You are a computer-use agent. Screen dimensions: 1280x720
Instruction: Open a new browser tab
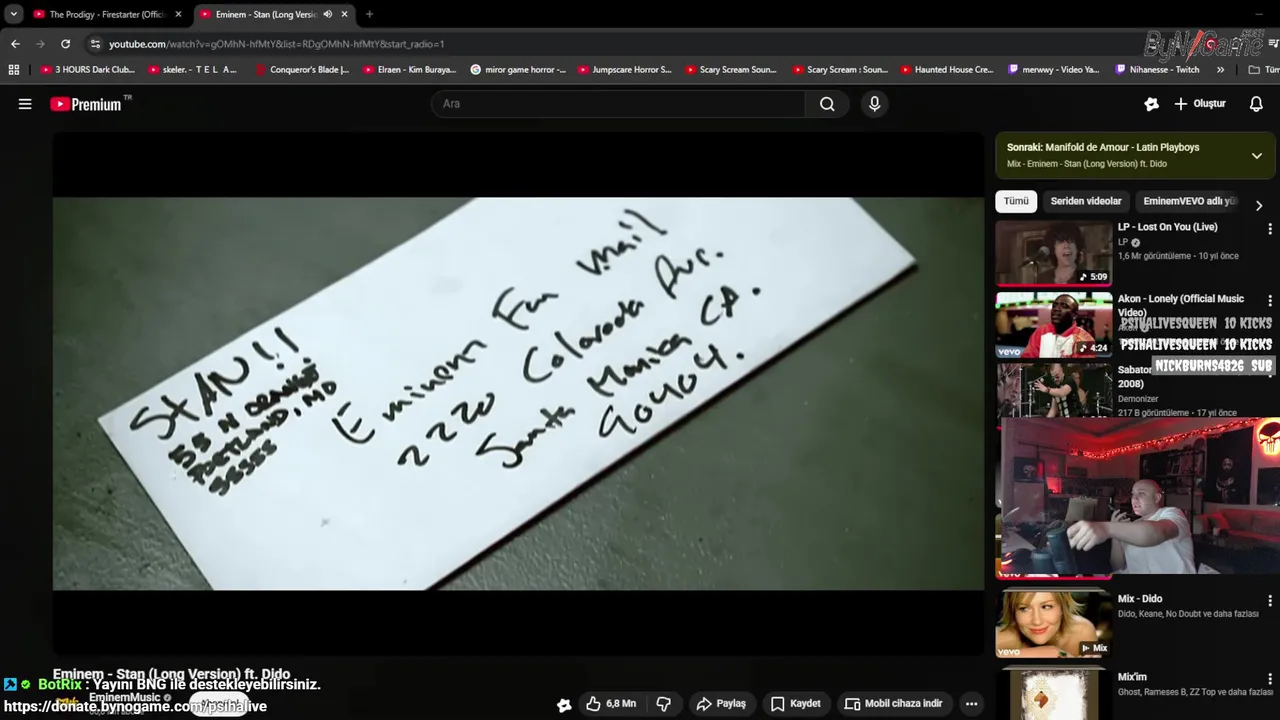[x=369, y=14]
